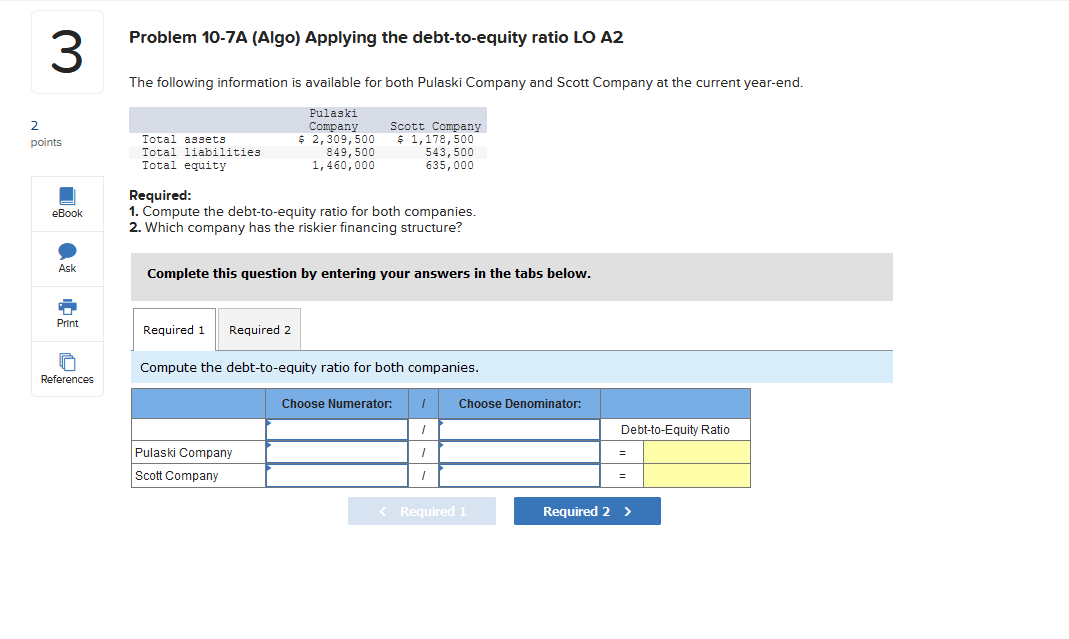Image resolution: width=1069 pixels, height=639 pixels.
Task: Click the Choose Numerator column header
Action: (x=337, y=403)
